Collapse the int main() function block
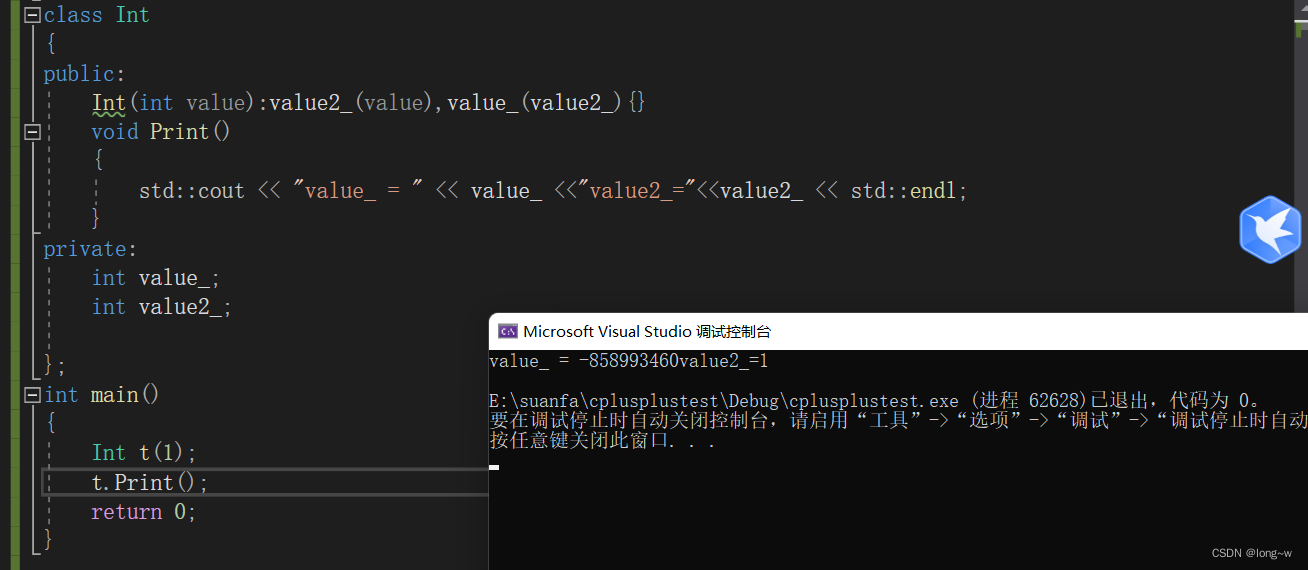 32,395
